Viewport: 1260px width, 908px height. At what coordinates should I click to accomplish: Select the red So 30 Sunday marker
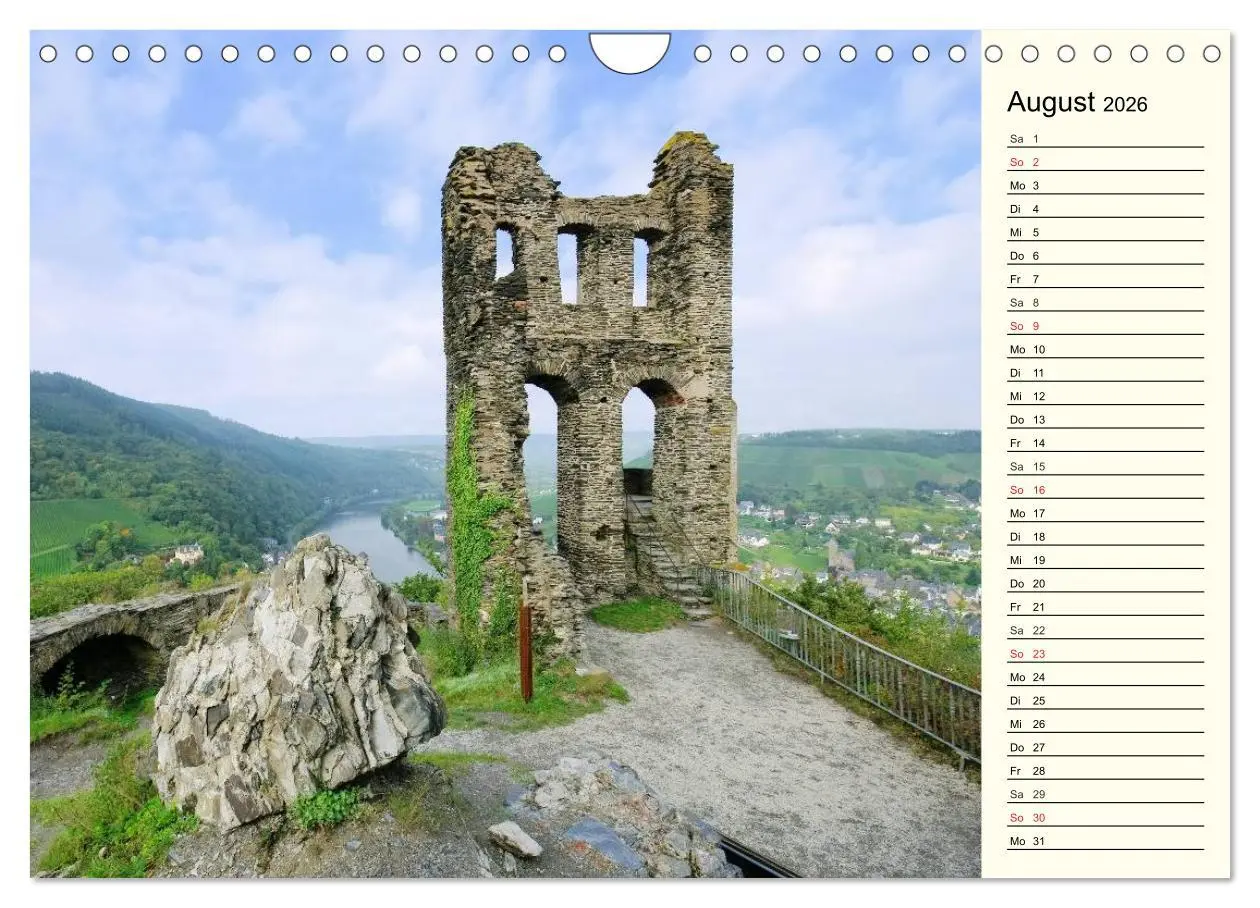click(x=1025, y=817)
